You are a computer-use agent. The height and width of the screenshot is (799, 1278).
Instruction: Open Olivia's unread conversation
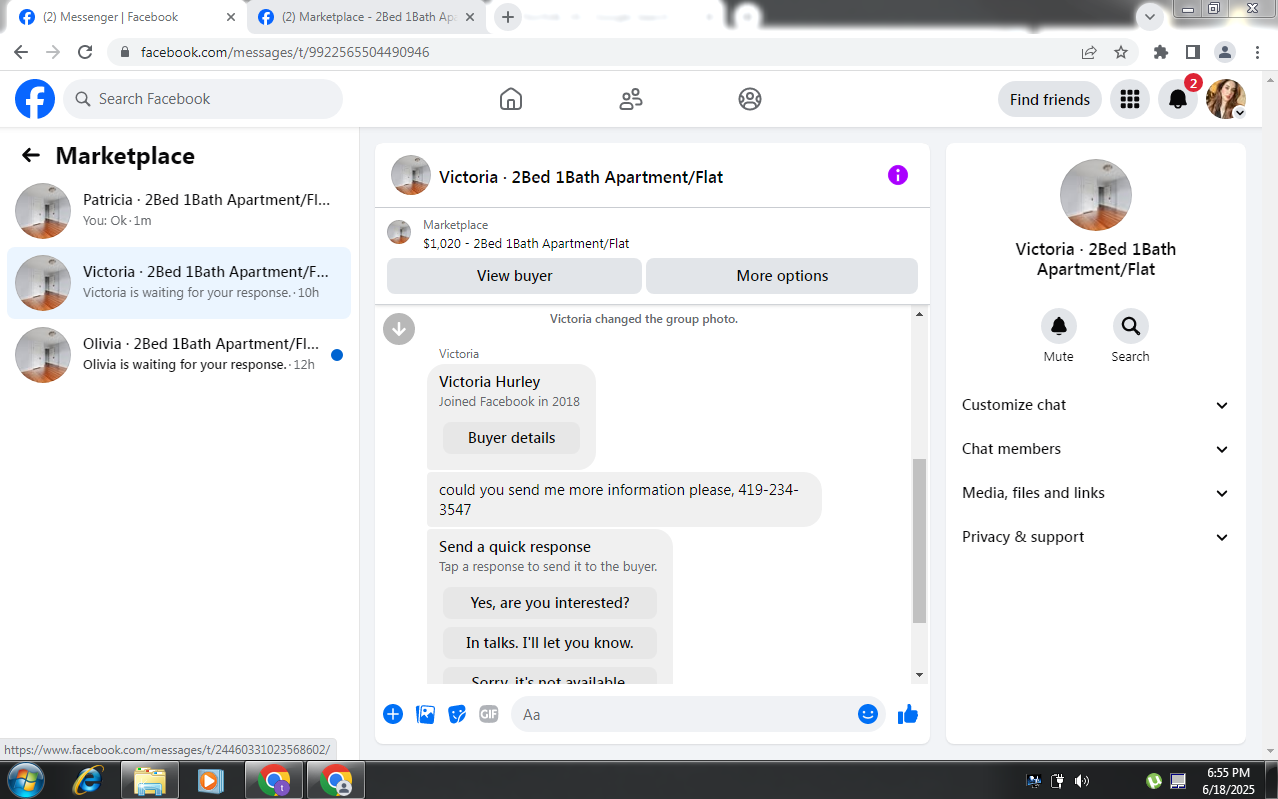pos(179,355)
